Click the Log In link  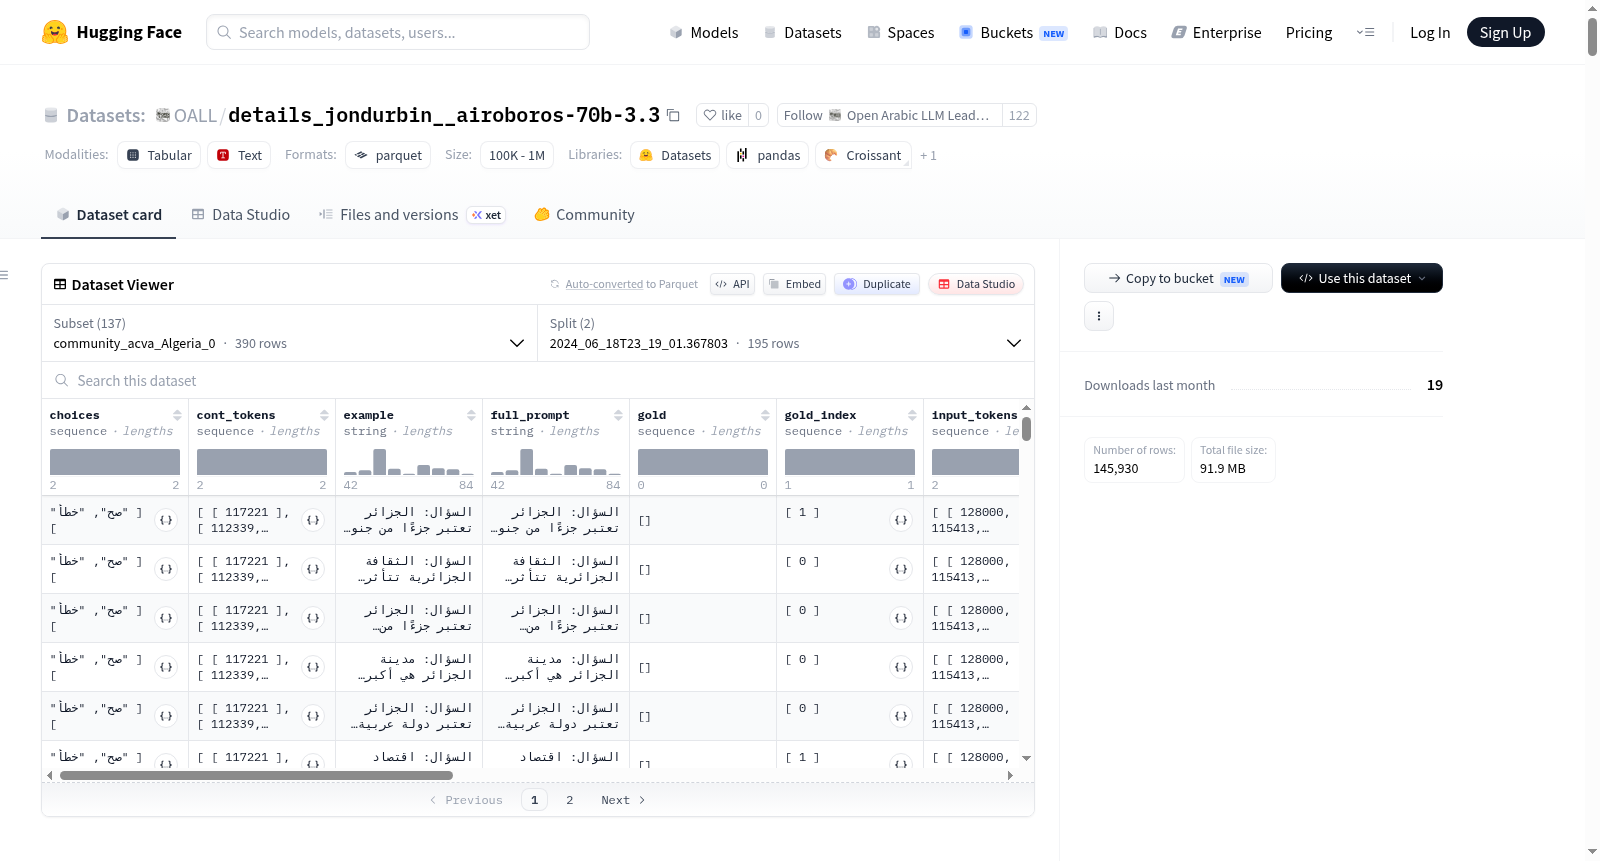tap(1430, 32)
